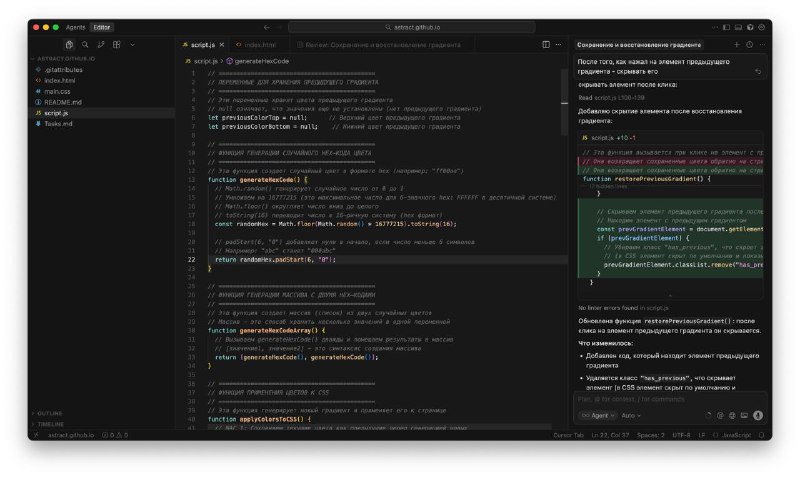Viewport: 800px width, 477px height.
Task: Open the Search view icon
Action: pyautogui.click(x=86, y=45)
